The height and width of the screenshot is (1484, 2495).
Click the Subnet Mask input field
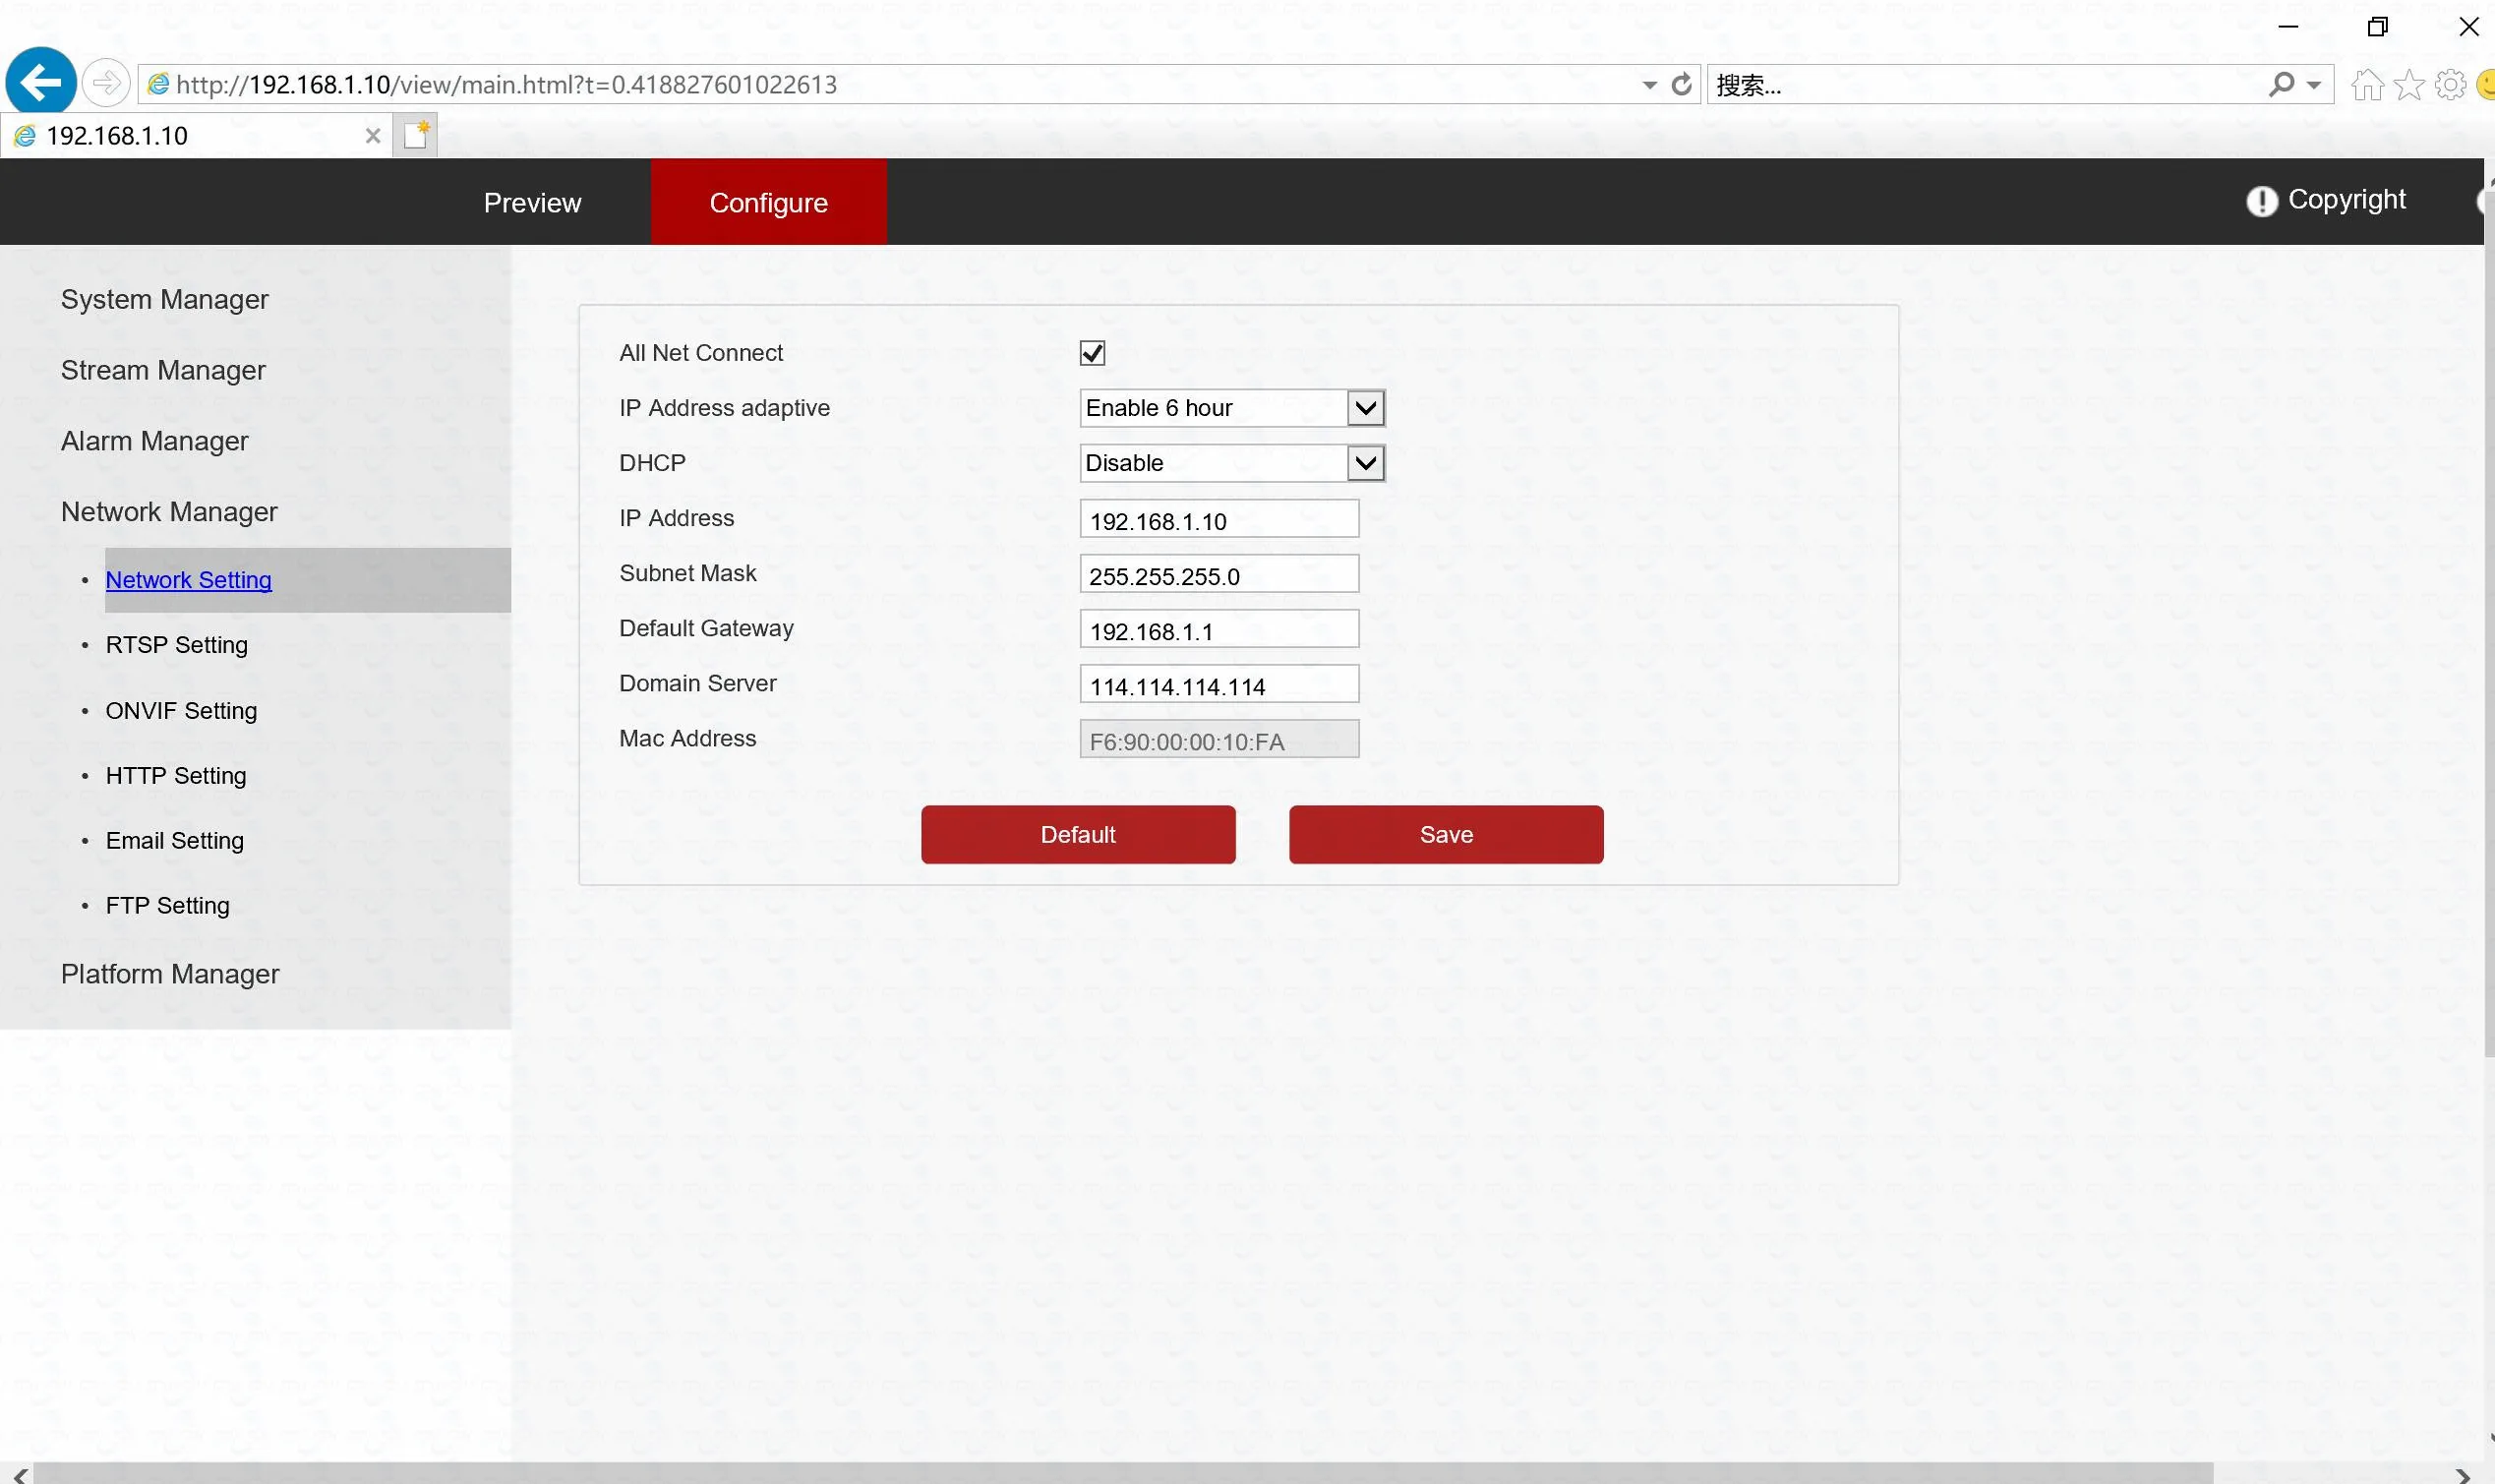(1219, 574)
